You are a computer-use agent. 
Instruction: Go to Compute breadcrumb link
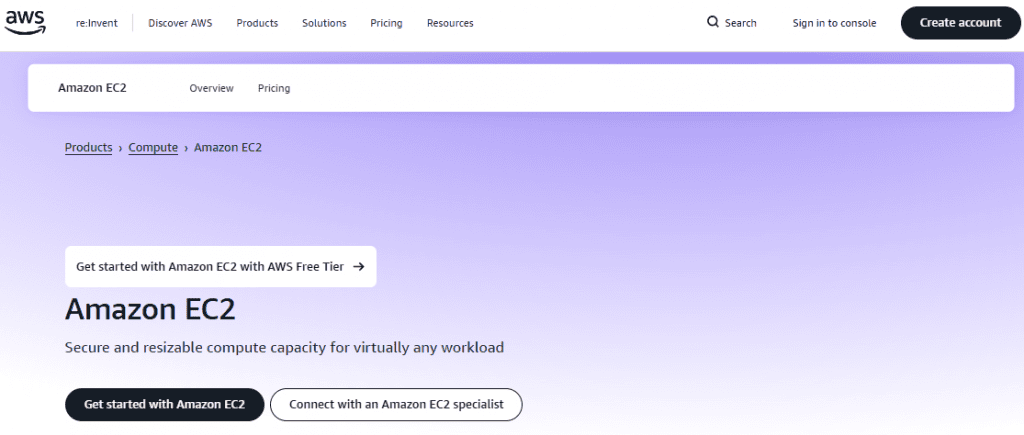tap(153, 148)
